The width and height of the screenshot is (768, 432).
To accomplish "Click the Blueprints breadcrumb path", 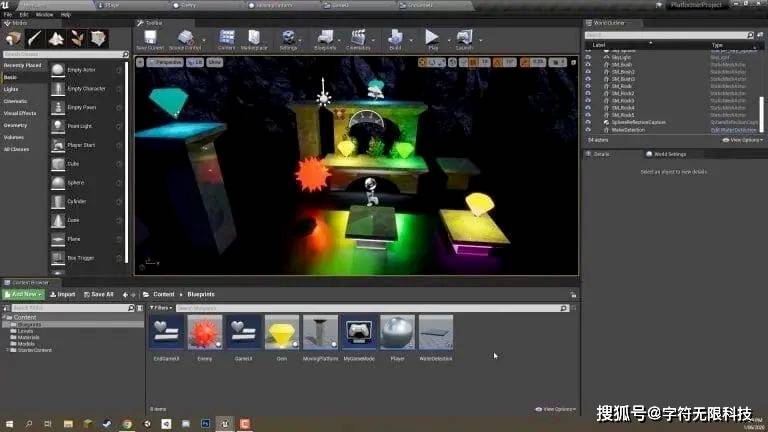I will [x=201, y=294].
